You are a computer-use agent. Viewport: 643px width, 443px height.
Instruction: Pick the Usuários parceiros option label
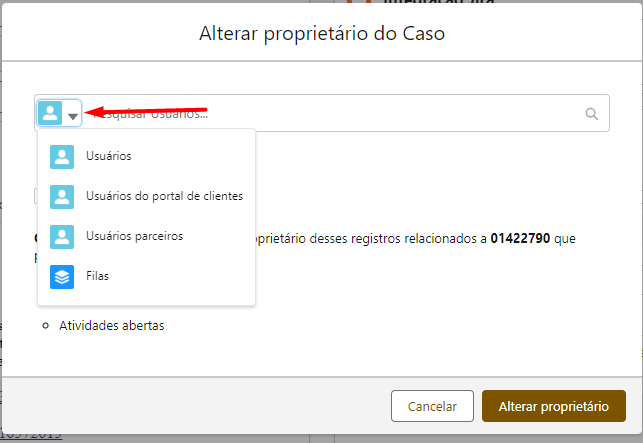click(x=135, y=236)
